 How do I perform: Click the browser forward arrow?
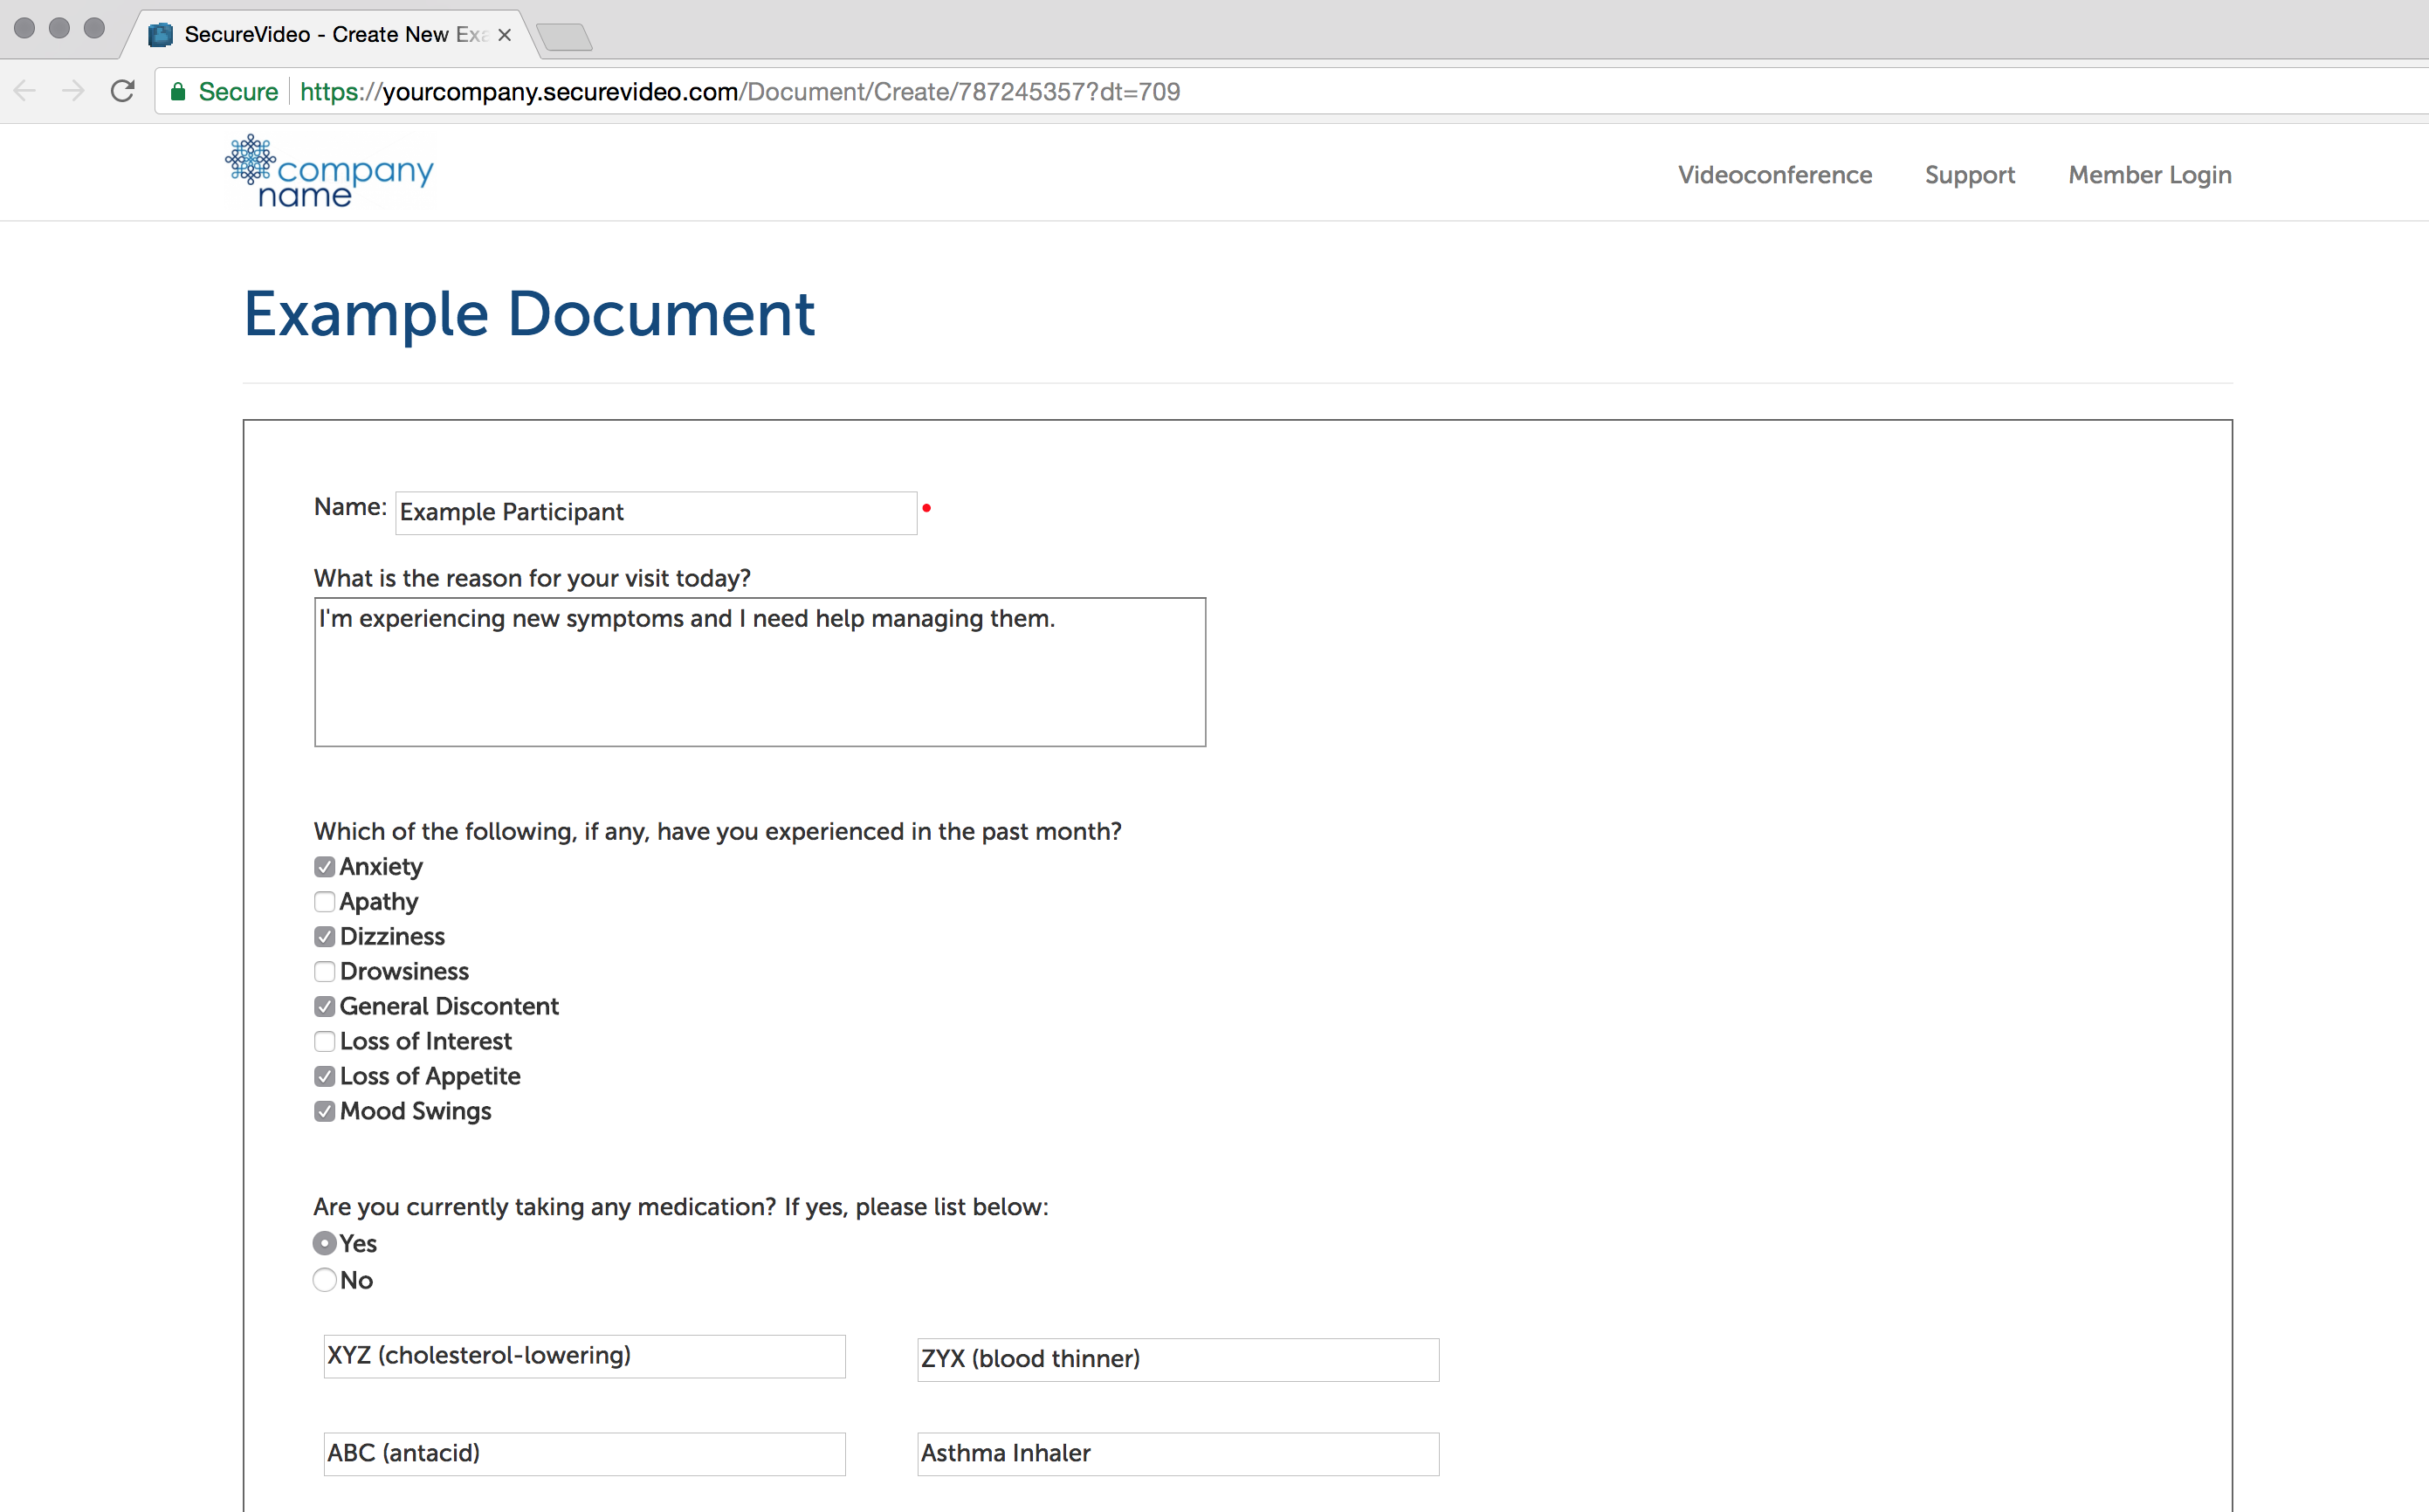(x=73, y=91)
